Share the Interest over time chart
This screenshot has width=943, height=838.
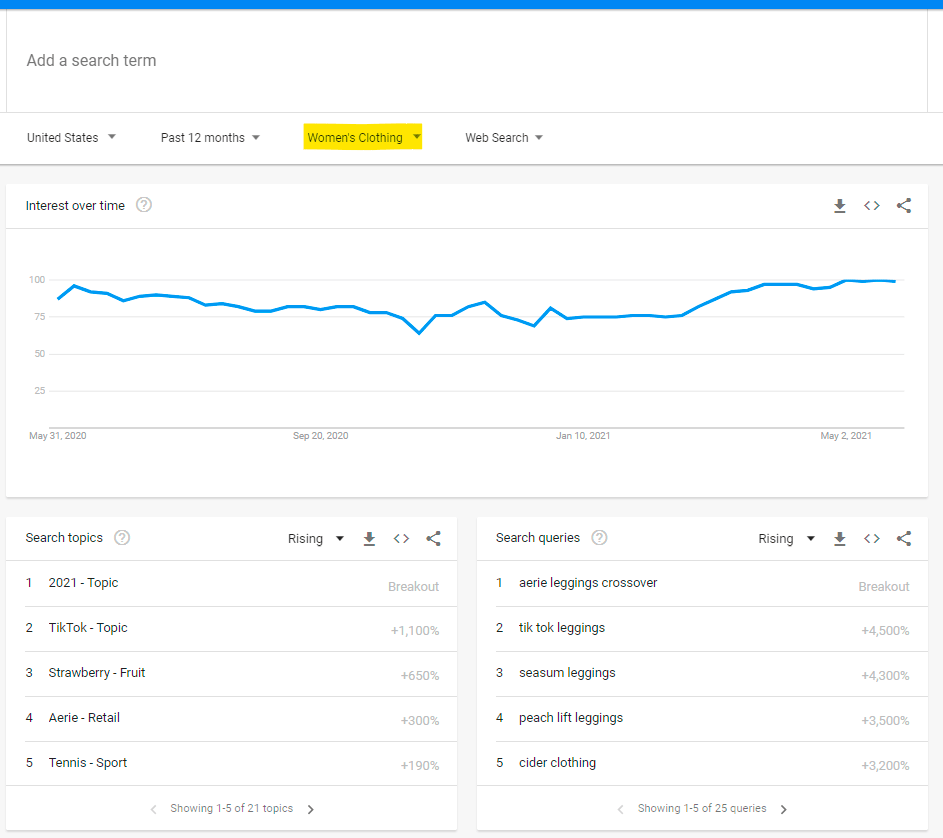click(904, 206)
